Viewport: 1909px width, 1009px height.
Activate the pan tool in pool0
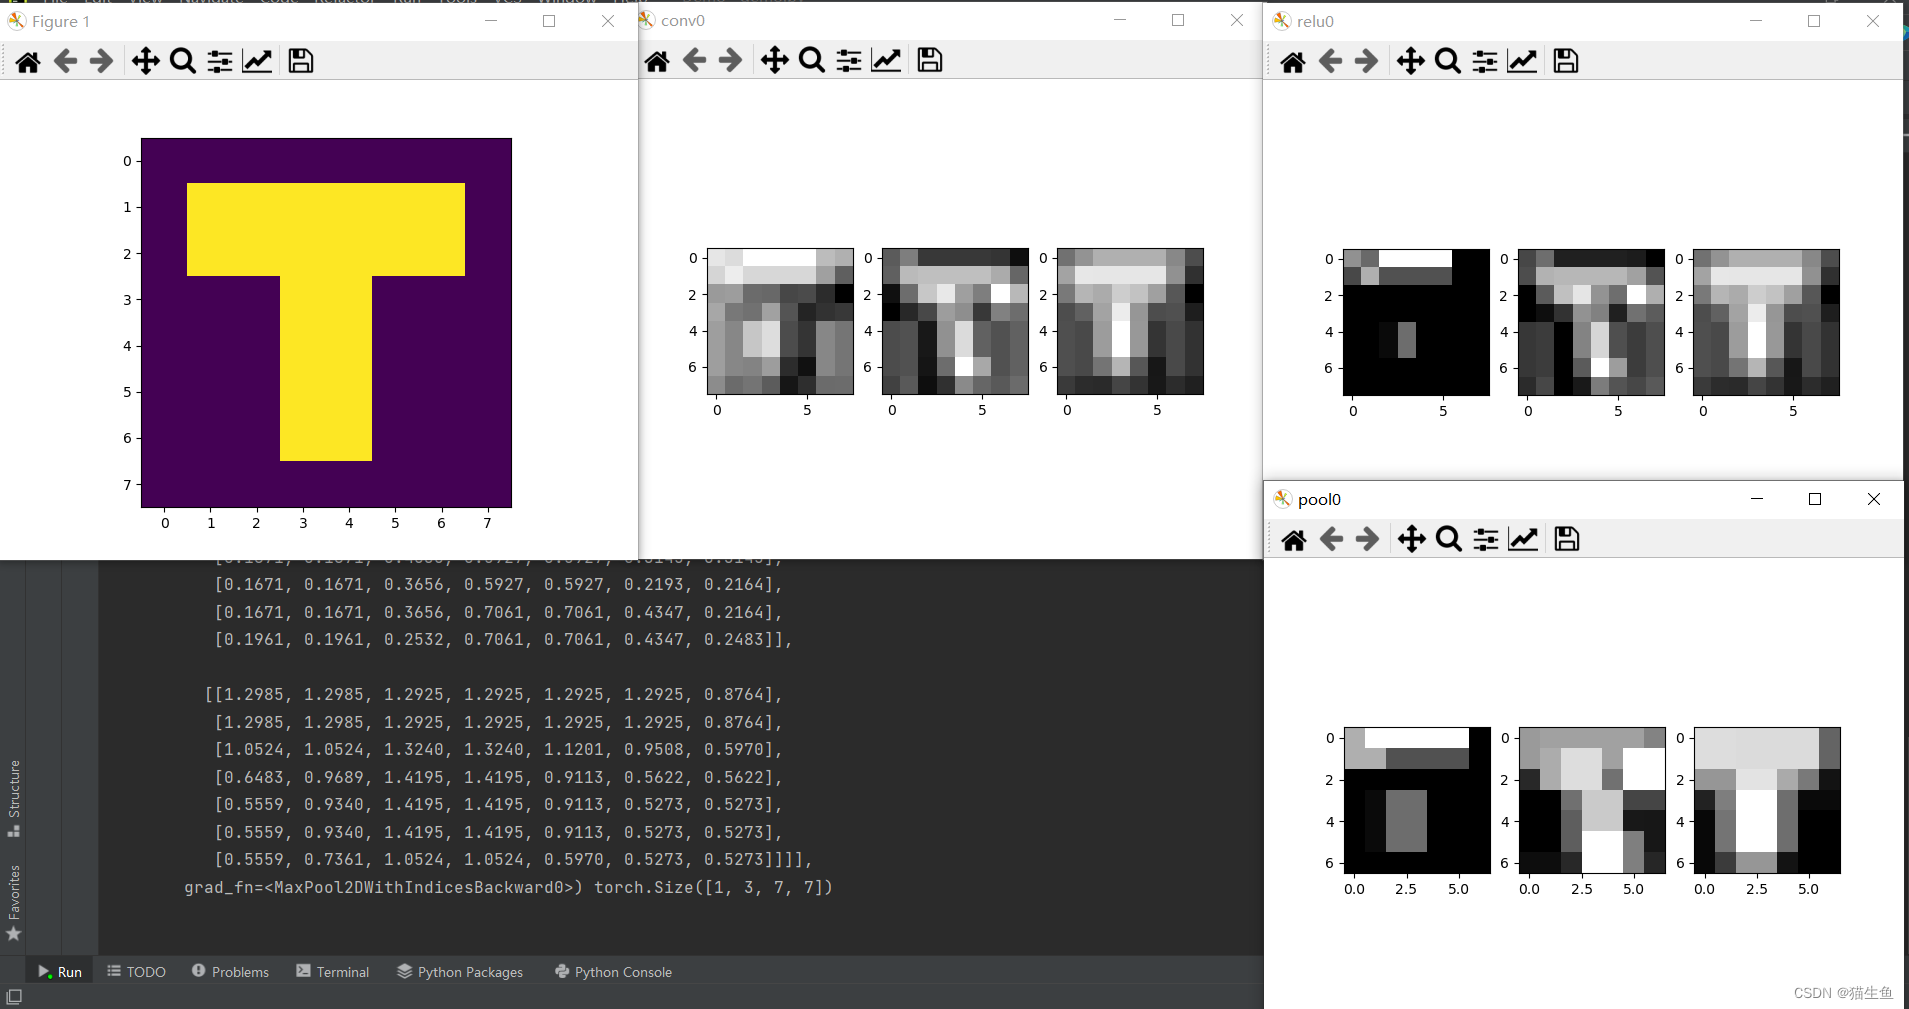(1411, 538)
